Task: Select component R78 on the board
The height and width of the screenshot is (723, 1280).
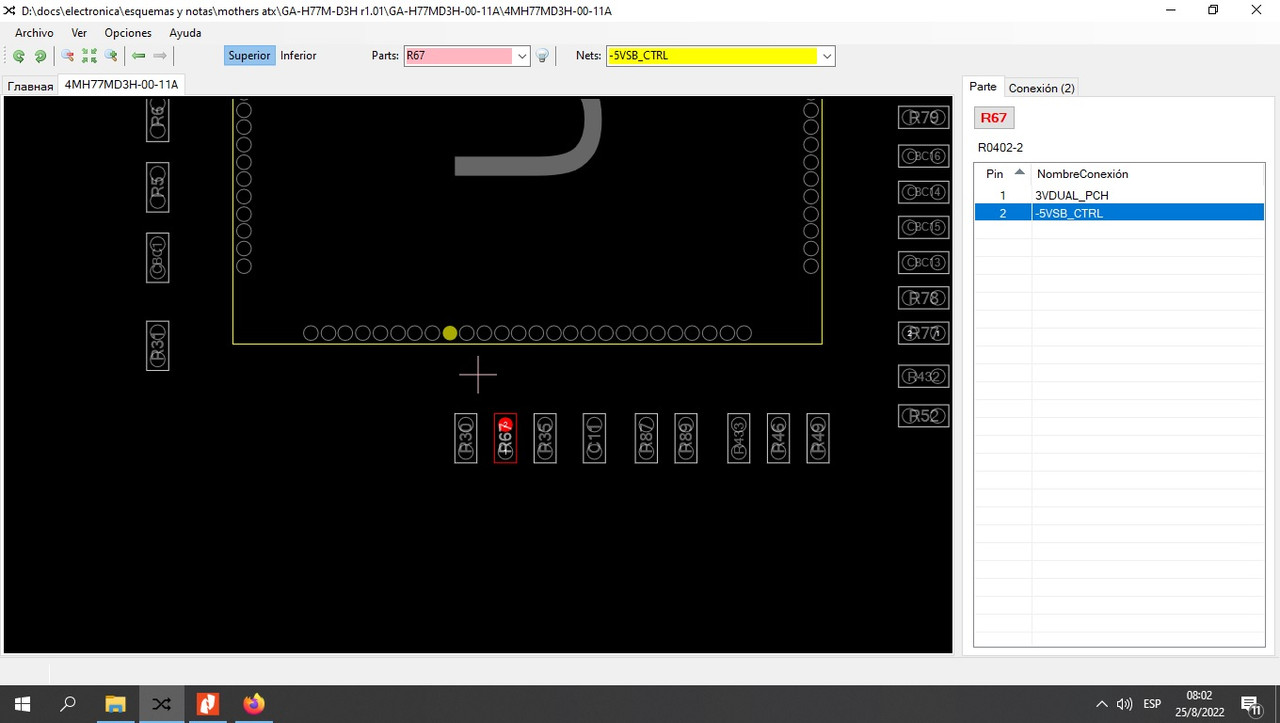Action: click(923, 298)
